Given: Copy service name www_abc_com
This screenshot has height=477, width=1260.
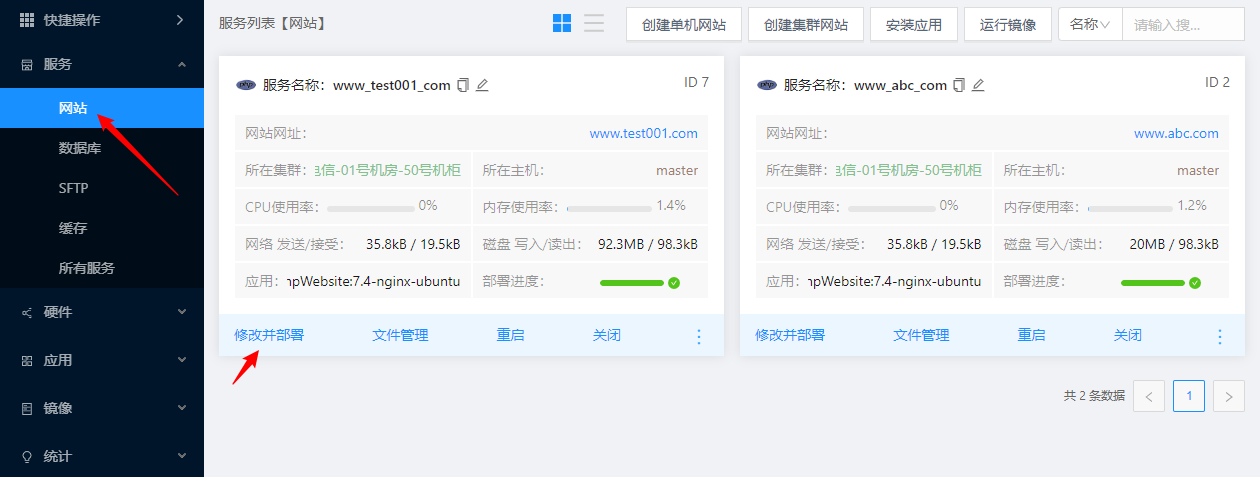Looking at the screenshot, I should pos(959,85).
